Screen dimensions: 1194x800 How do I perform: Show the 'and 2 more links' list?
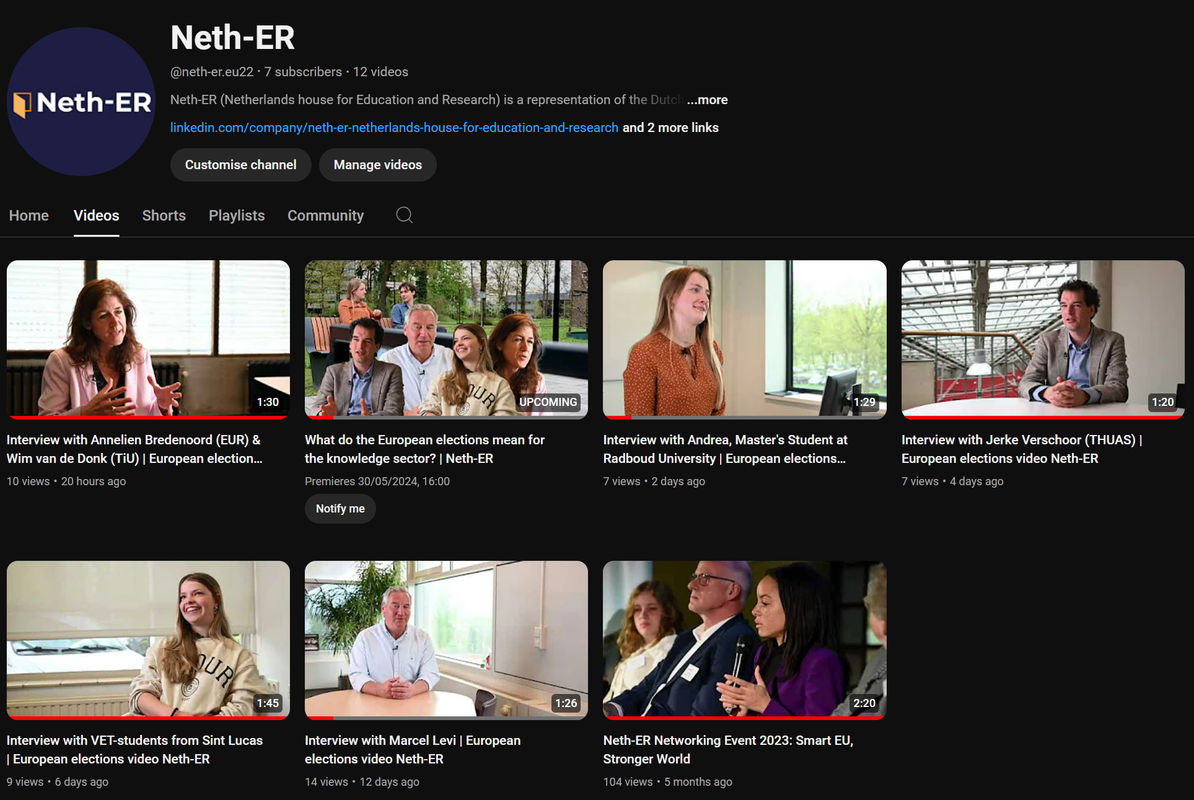[671, 127]
